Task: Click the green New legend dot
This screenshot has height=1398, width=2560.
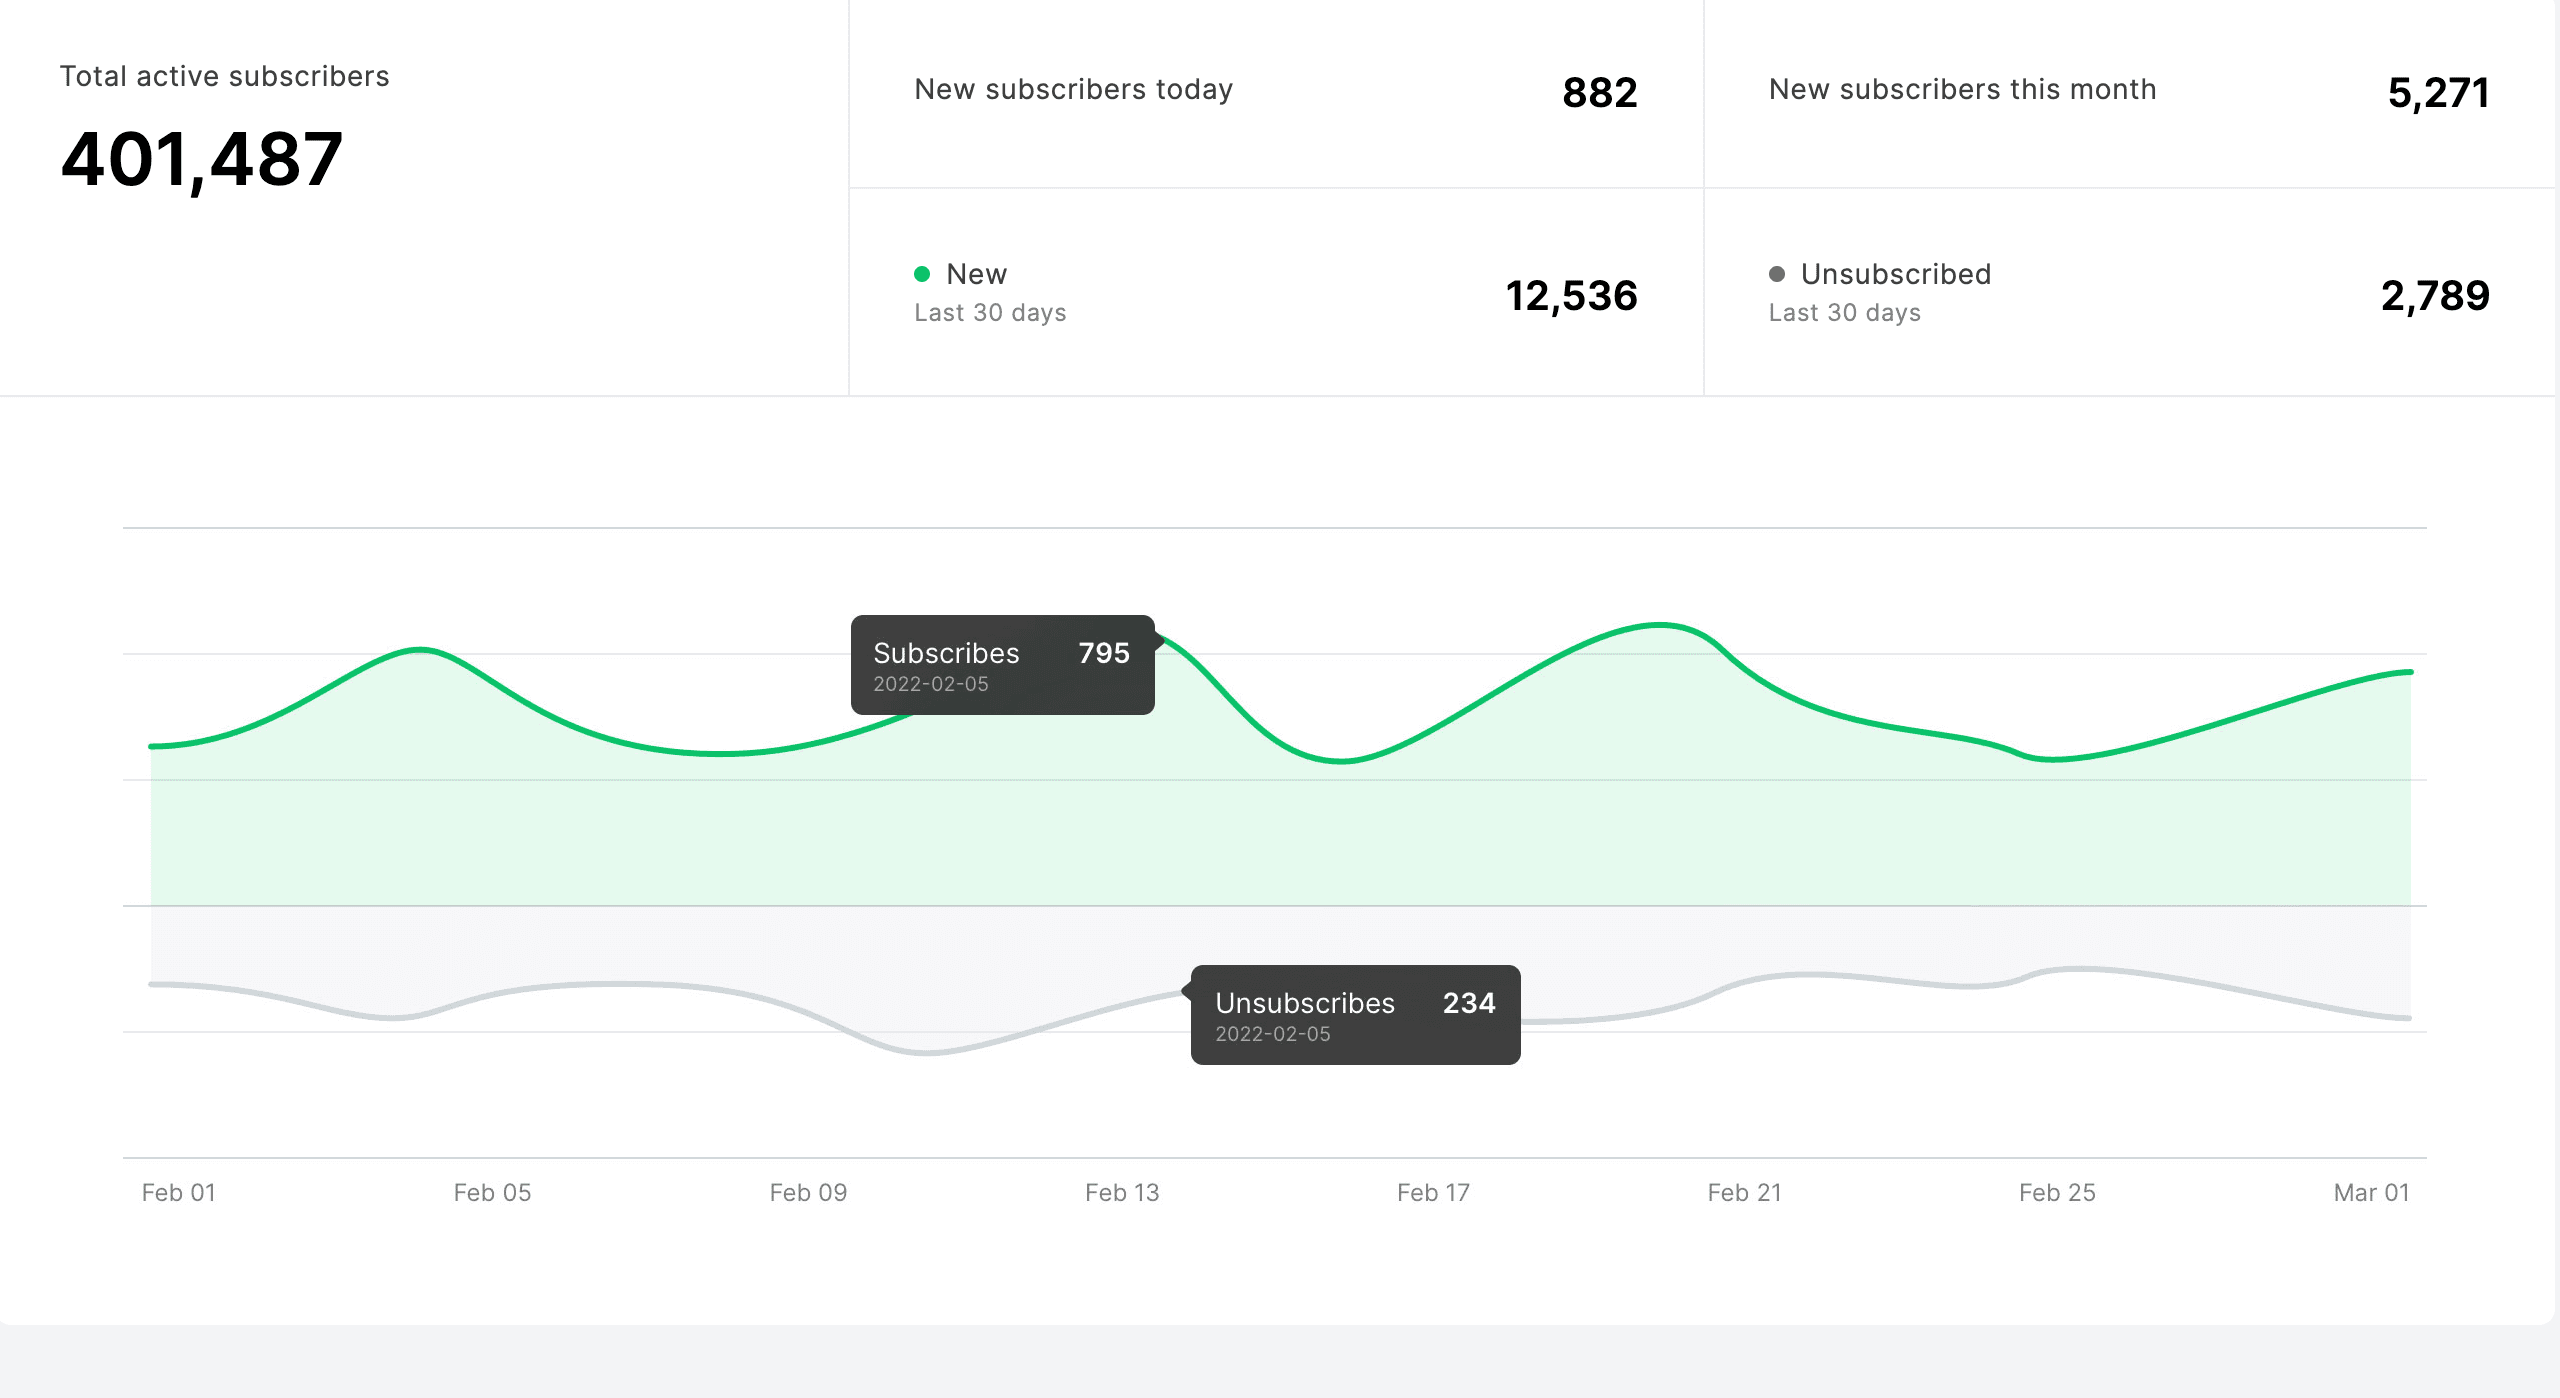Action: click(922, 274)
